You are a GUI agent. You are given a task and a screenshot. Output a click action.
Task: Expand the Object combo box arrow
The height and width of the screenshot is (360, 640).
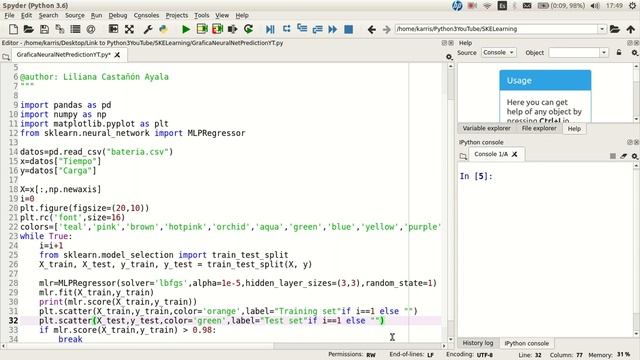[604, 53]
